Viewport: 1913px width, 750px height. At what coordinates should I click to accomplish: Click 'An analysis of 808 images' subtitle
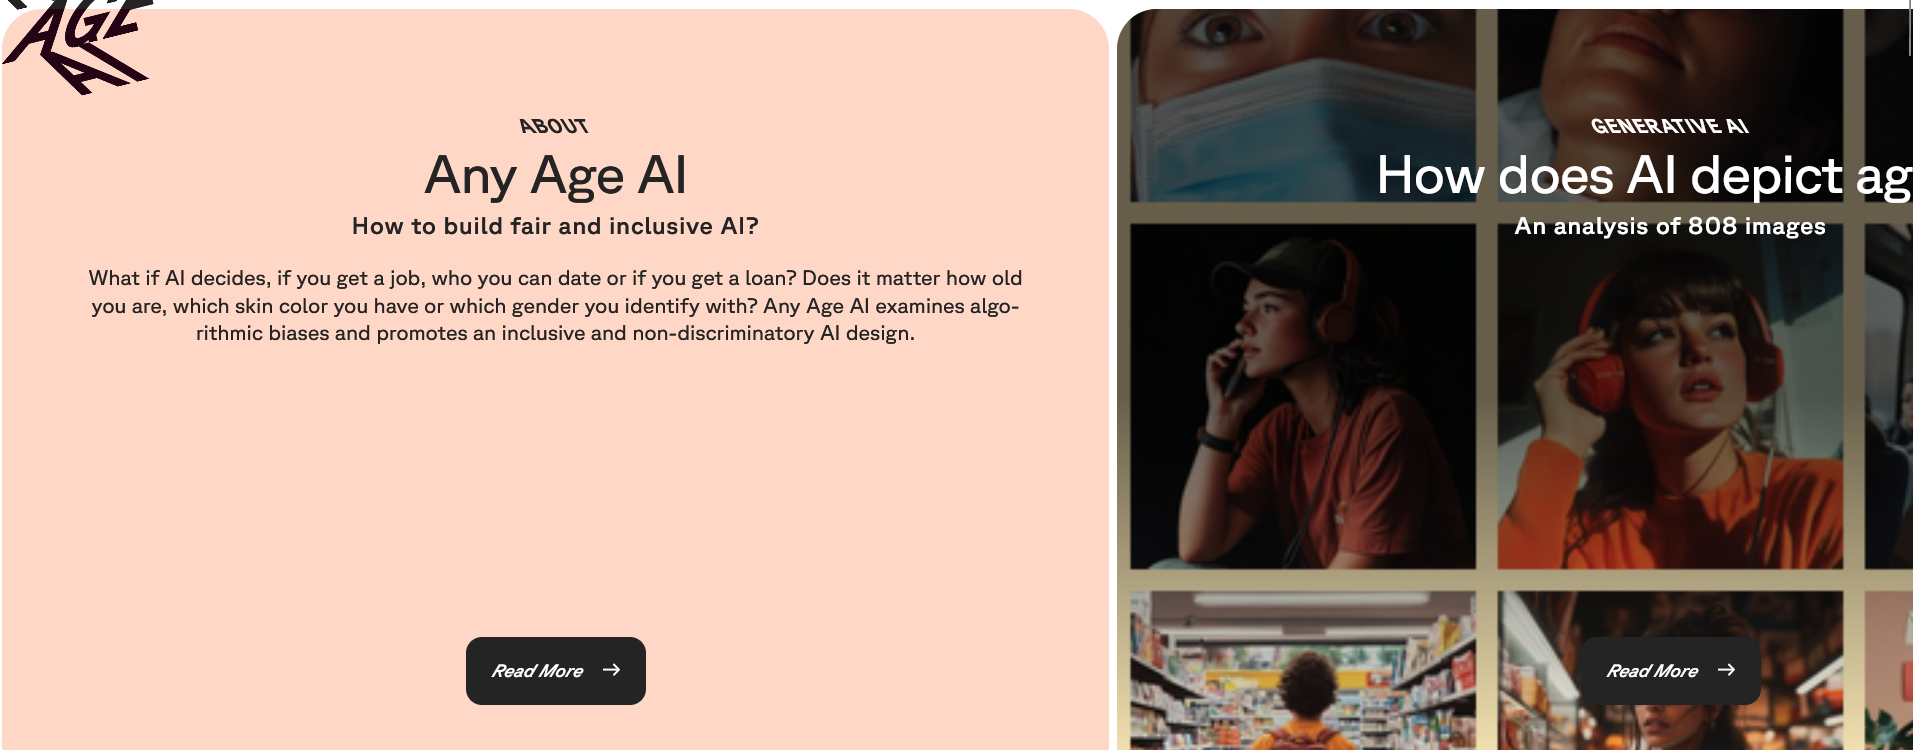coord(1670,226)
